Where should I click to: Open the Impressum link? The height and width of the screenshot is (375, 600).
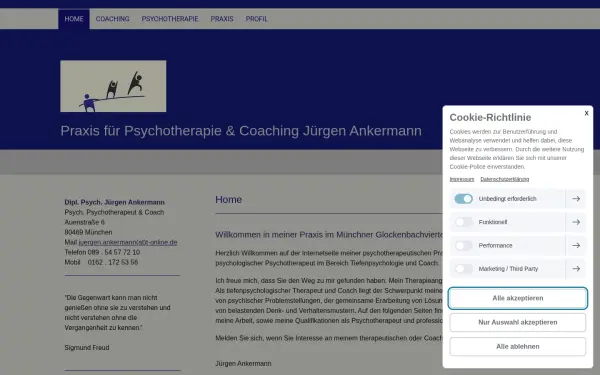click(462, 179)
